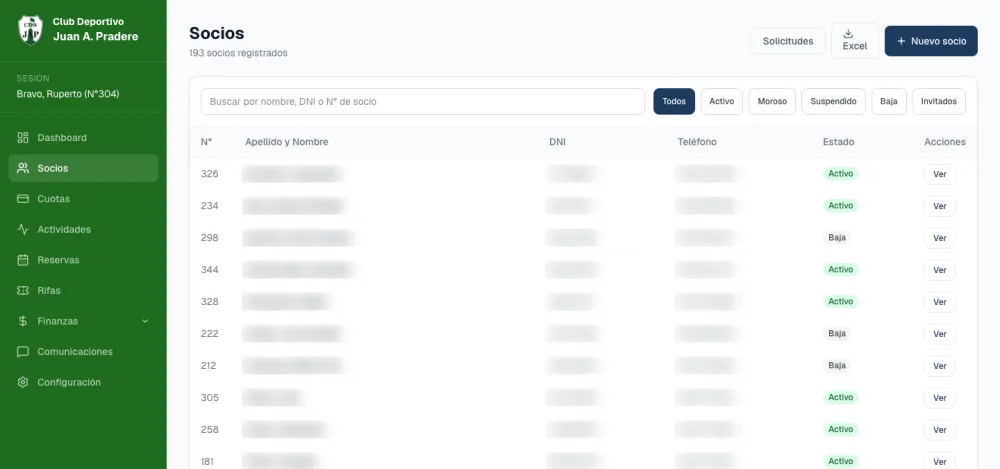1000x469 pixels.
Task: View details of socio number 326
Action: pos(939,174)
